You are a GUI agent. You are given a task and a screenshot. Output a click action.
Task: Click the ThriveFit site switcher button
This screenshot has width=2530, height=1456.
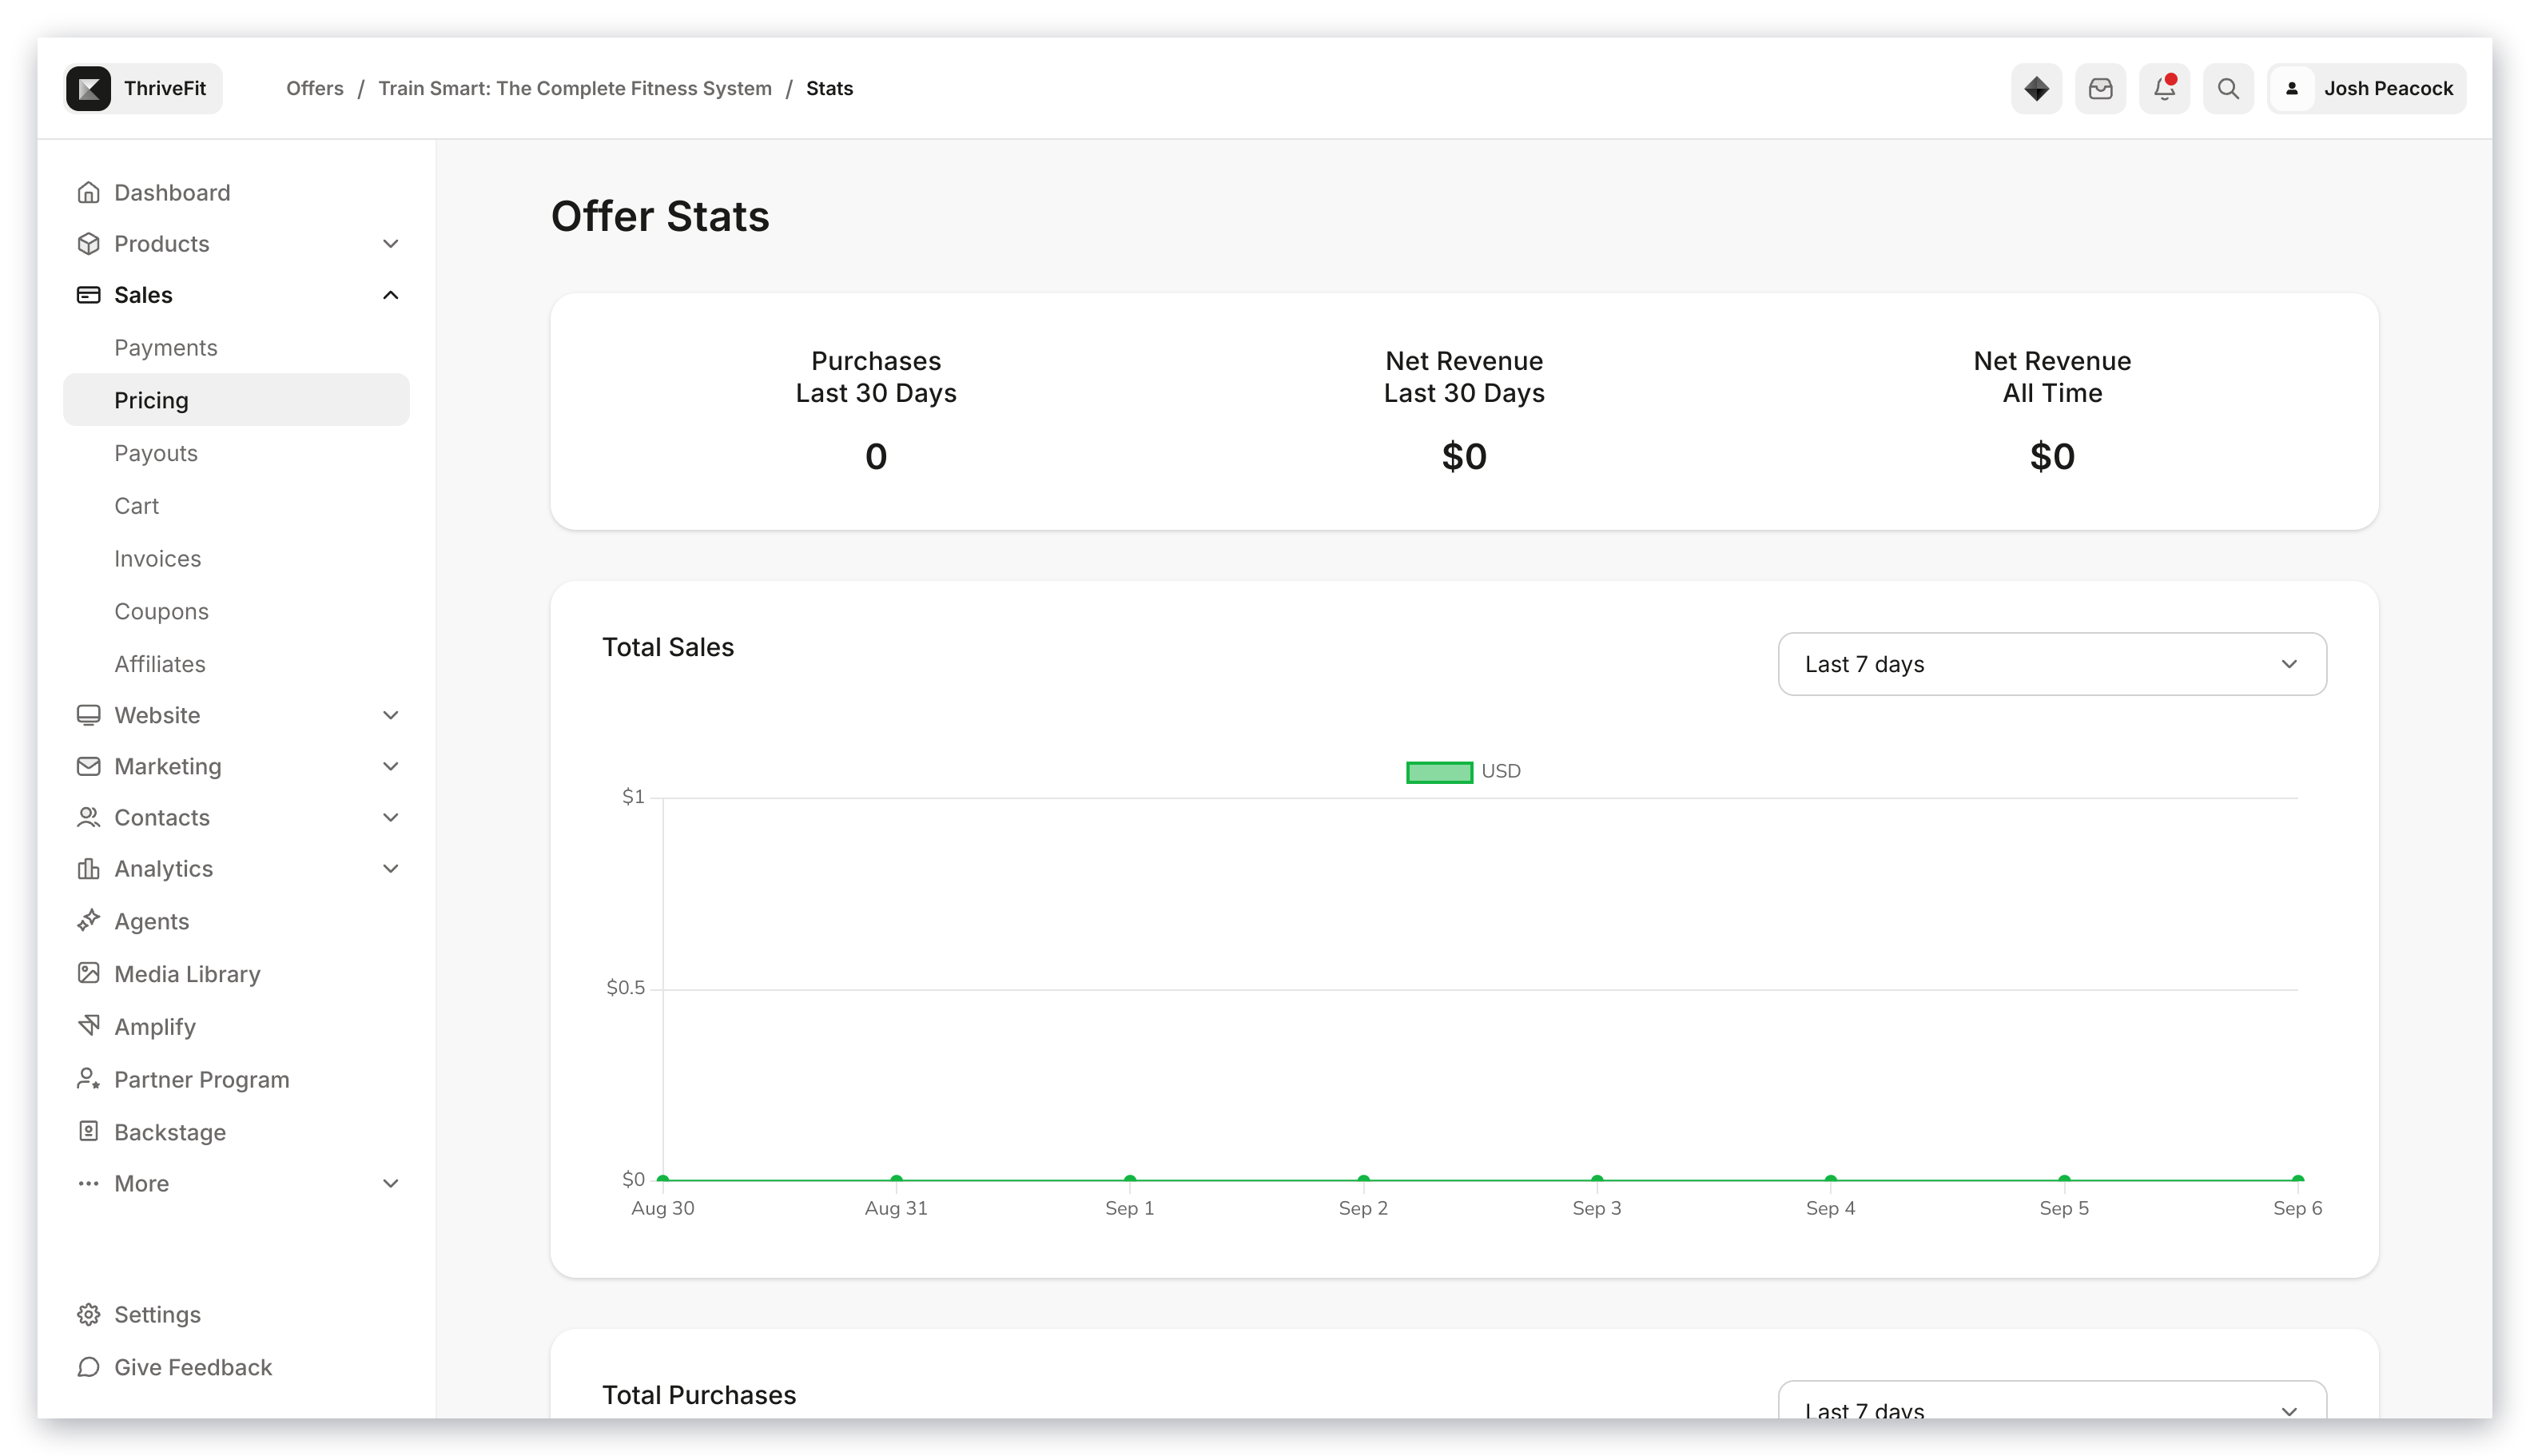point(143,88)
